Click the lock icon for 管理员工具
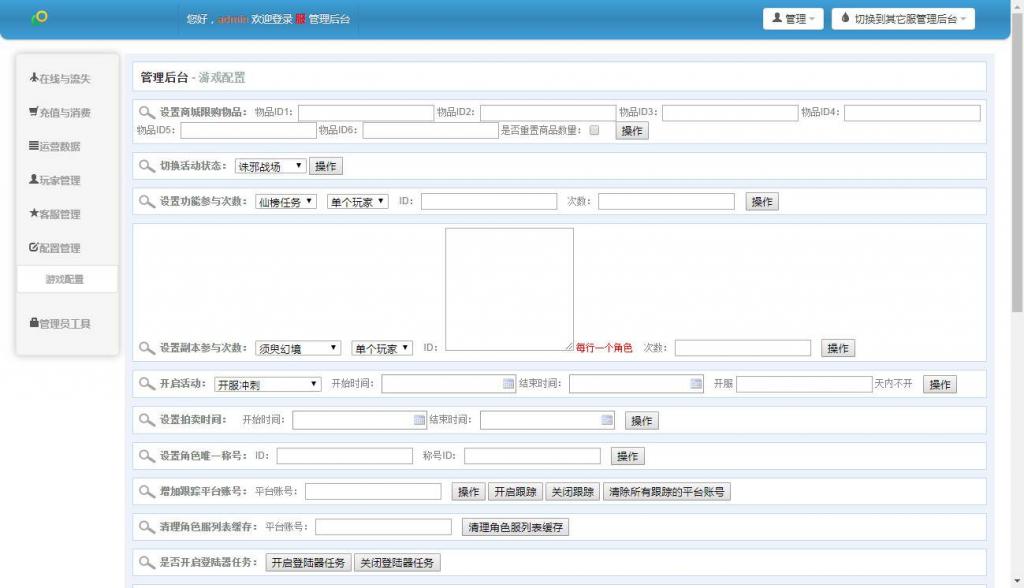Screen dimensions: 1024x588 click(34, 323)
